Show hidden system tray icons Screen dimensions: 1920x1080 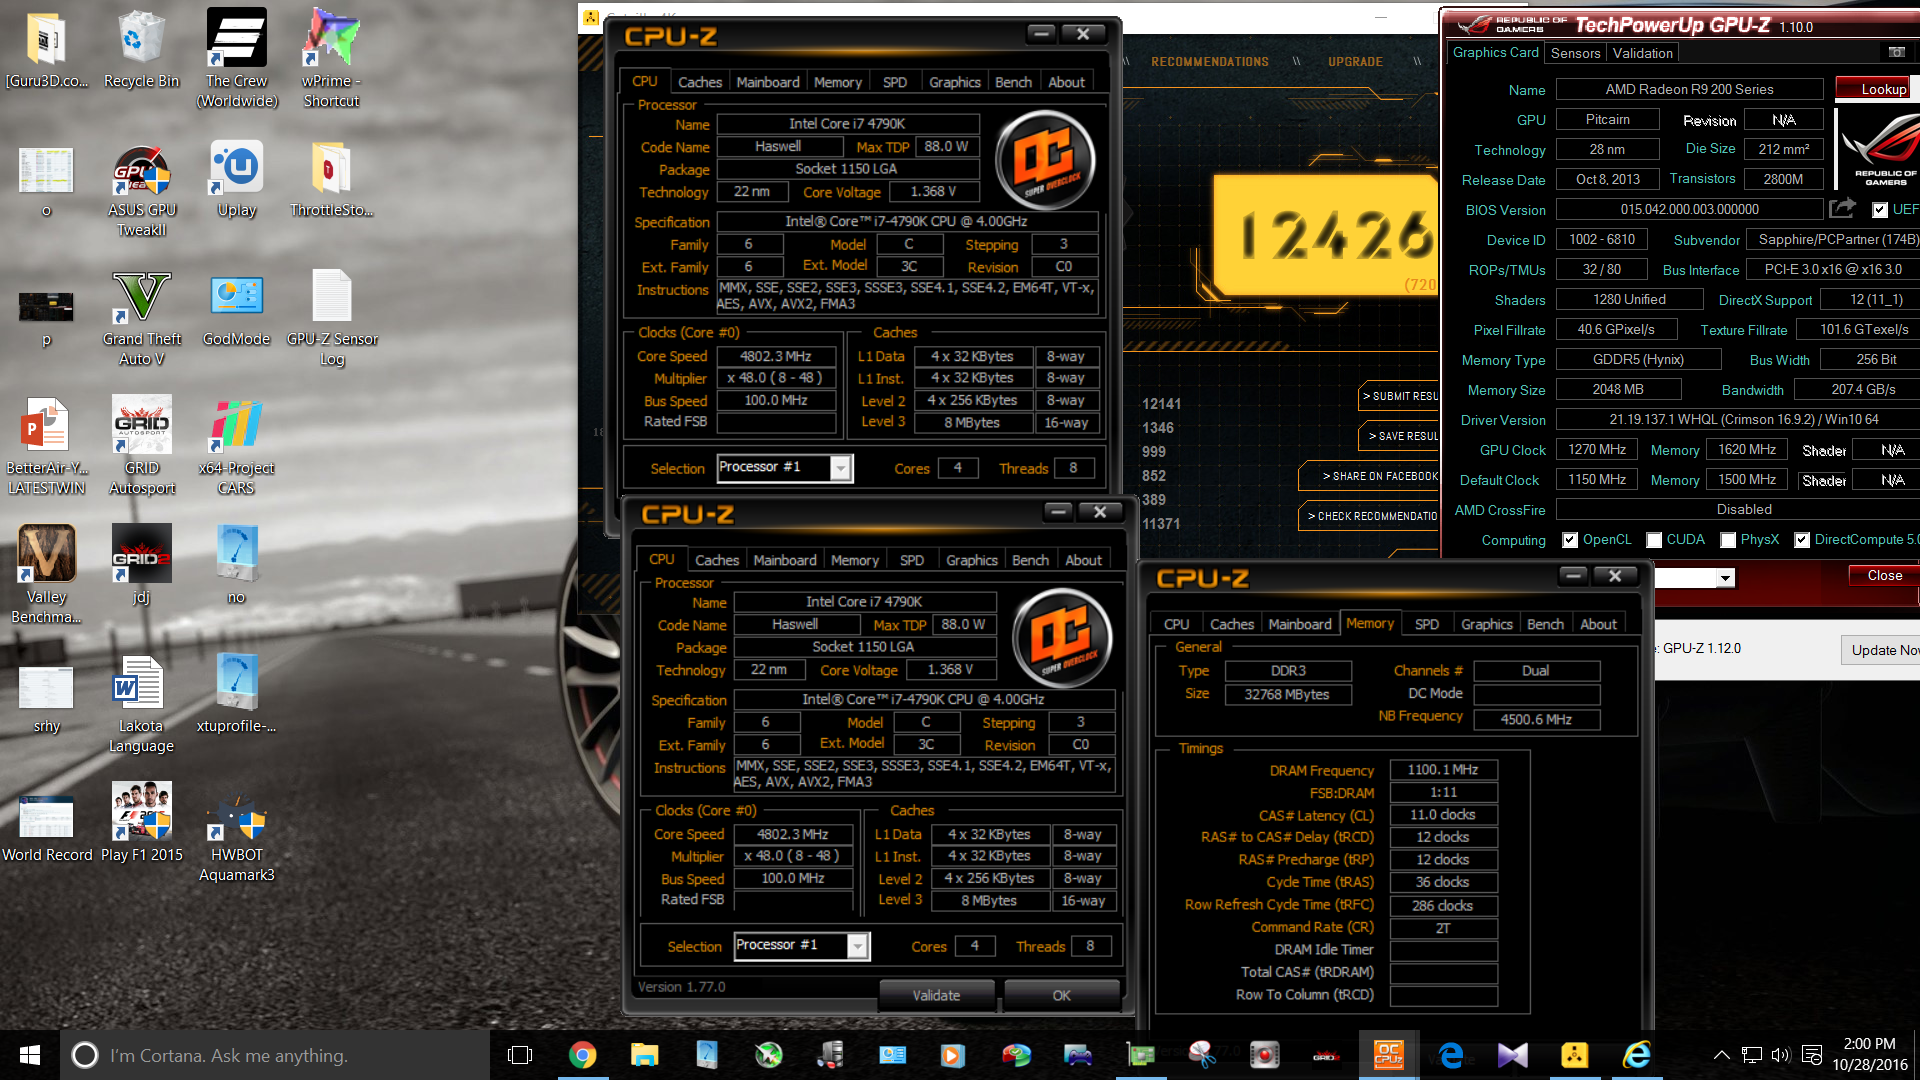pyautogui.click(x=1721, y=1055)
